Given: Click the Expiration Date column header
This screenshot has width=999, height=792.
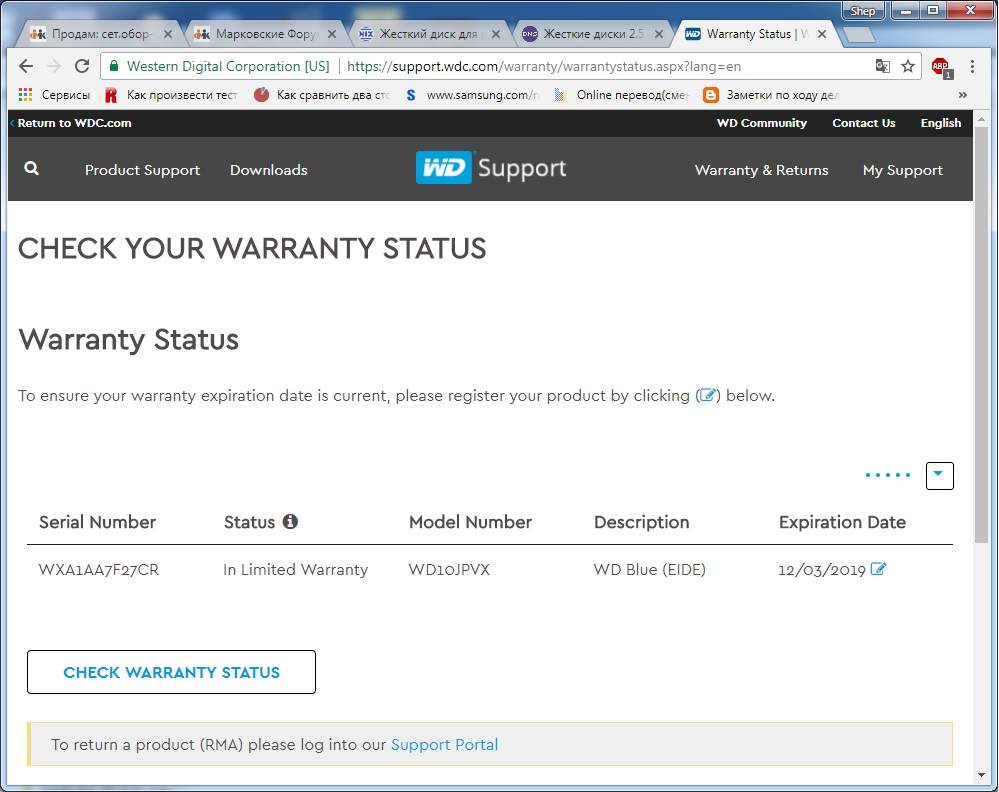Looking at the screenshot, I should tap(842, 522).
